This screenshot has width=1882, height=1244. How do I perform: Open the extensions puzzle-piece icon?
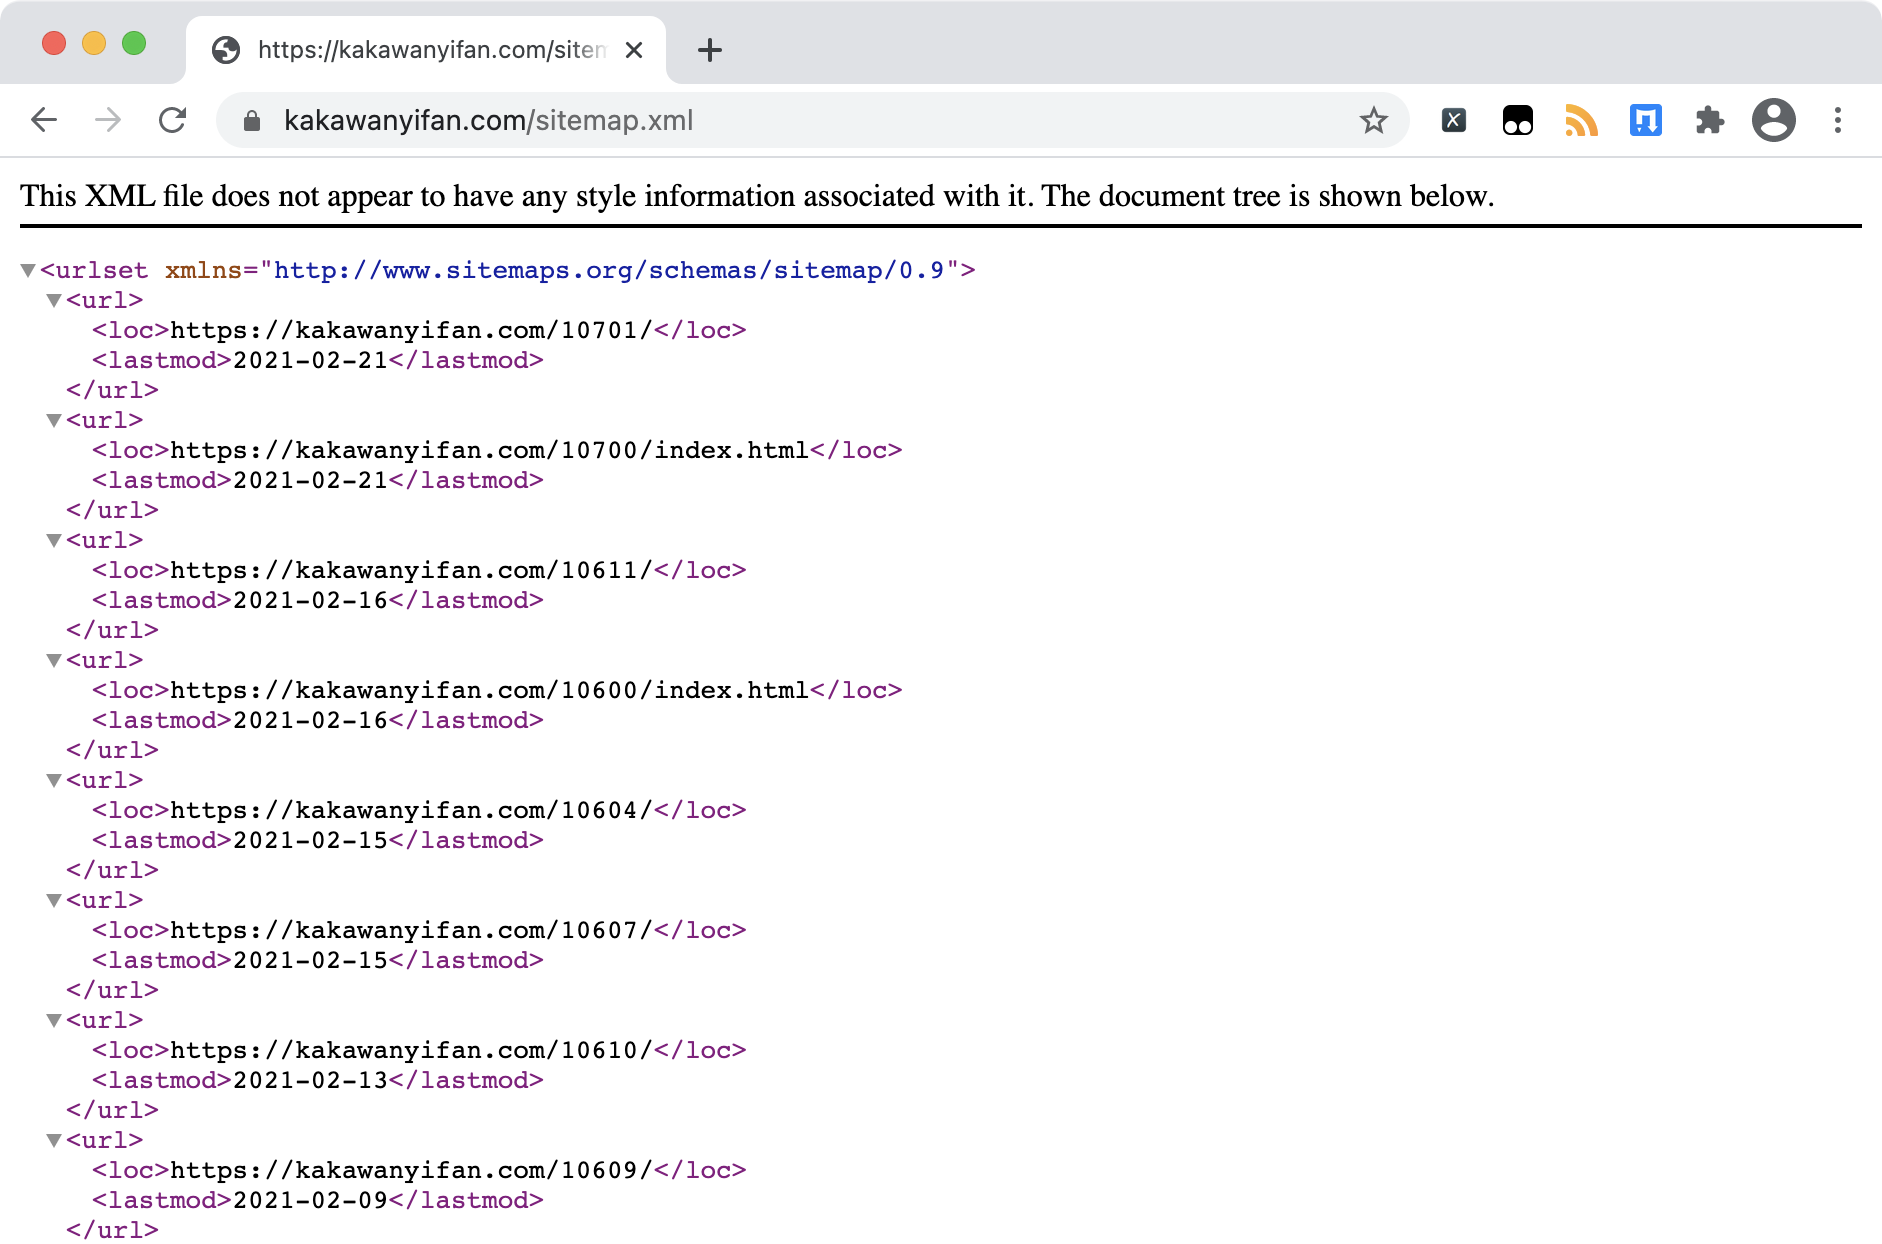[1710, 120]
